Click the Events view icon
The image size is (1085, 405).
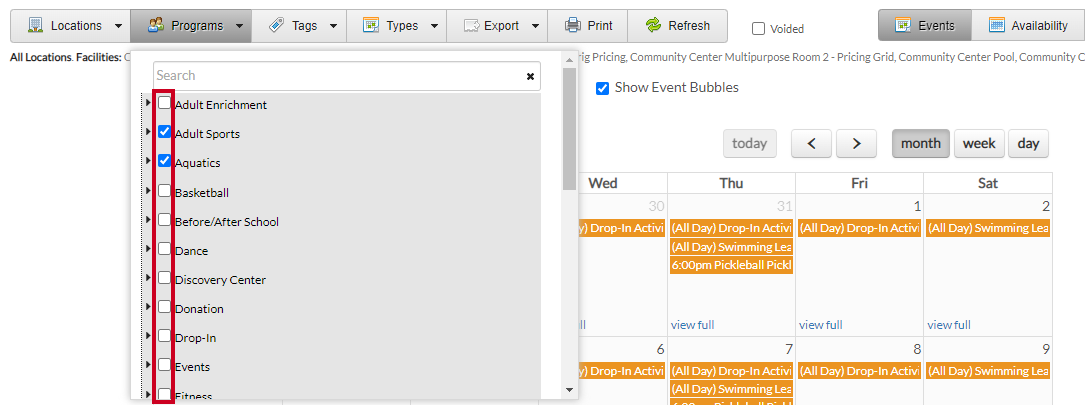coord(902,26)
